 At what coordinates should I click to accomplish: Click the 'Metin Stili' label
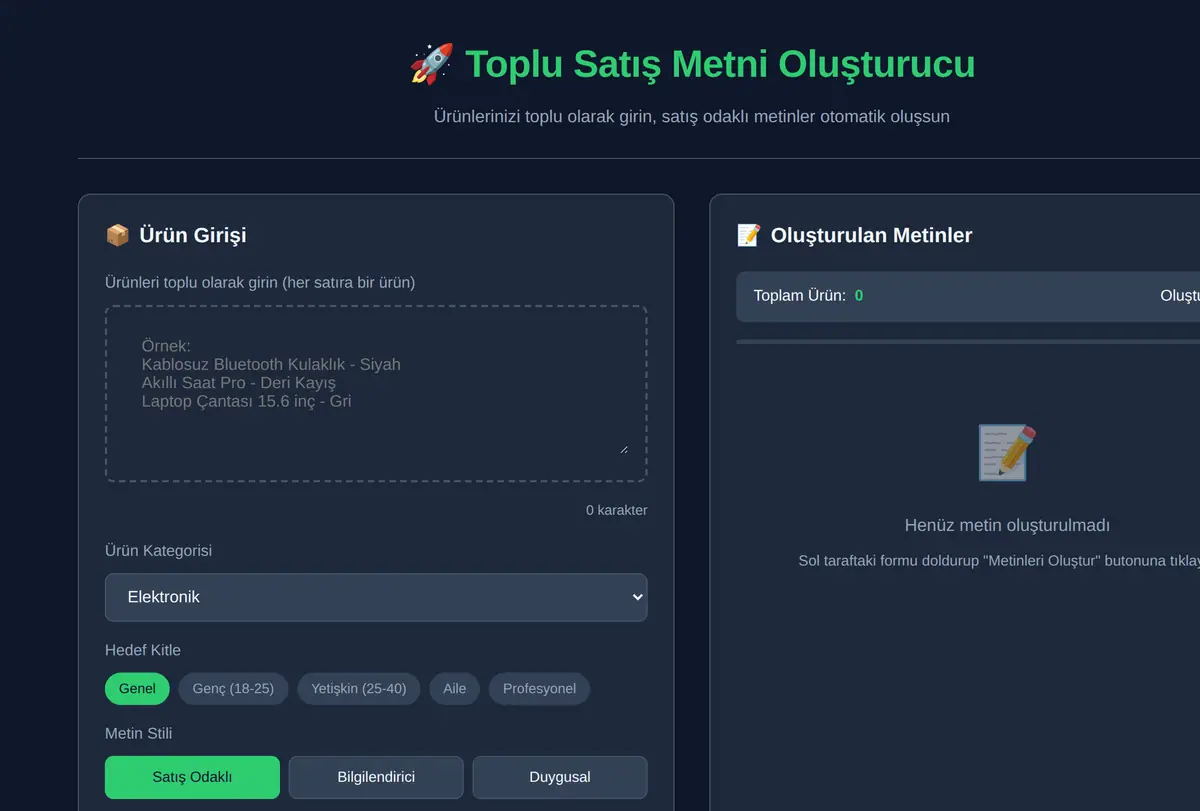pyautogui.click(x=137, y=733)
